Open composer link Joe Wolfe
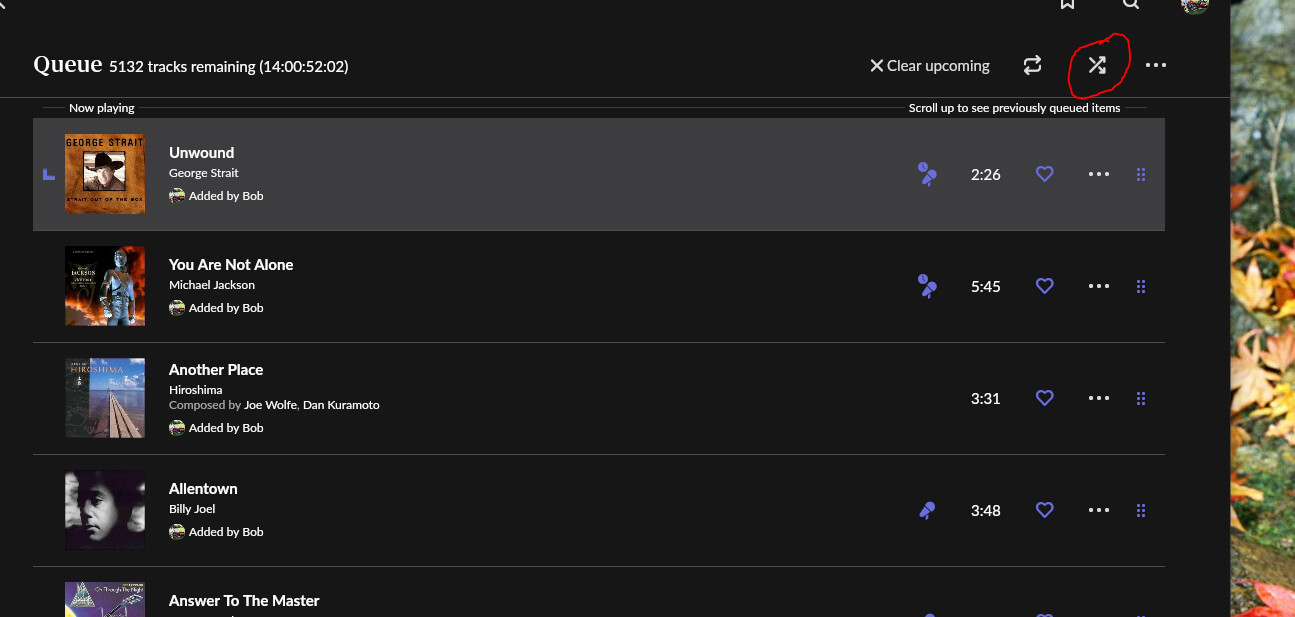Screen dimensions: 1295x617 click(x=270, y=405)
